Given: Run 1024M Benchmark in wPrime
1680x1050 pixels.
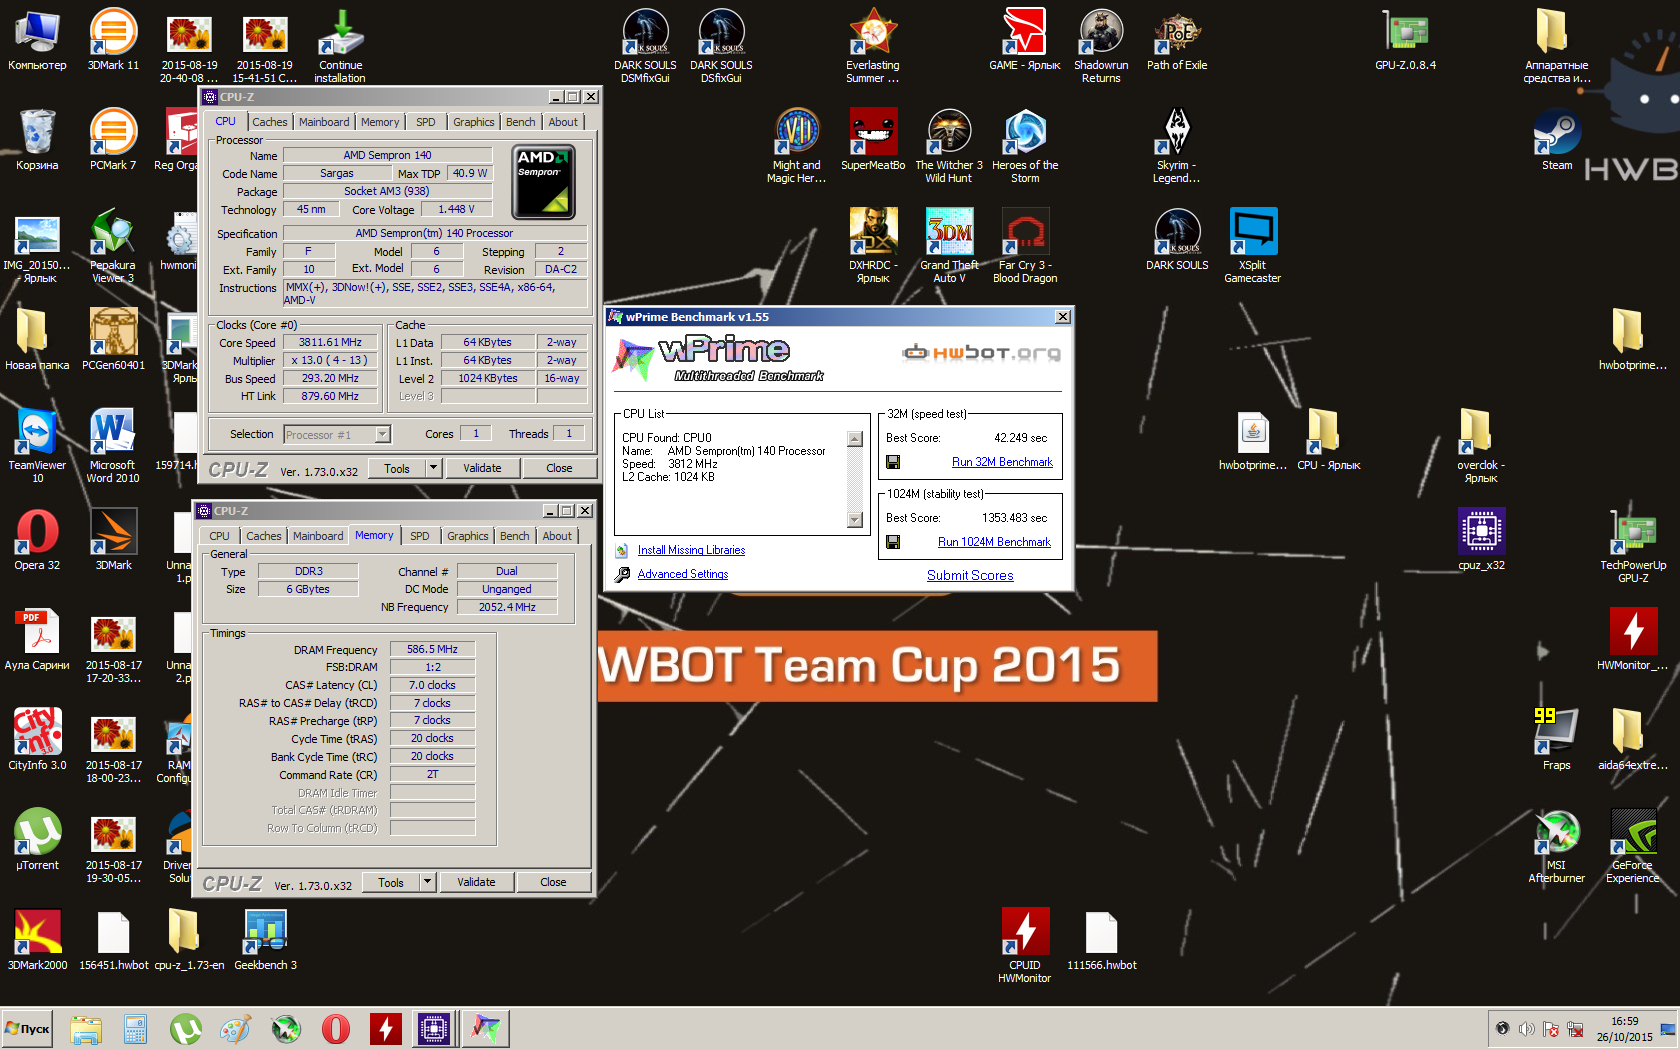Looking at the screenshot, I should pyautogui.click(x=994, y=542).
